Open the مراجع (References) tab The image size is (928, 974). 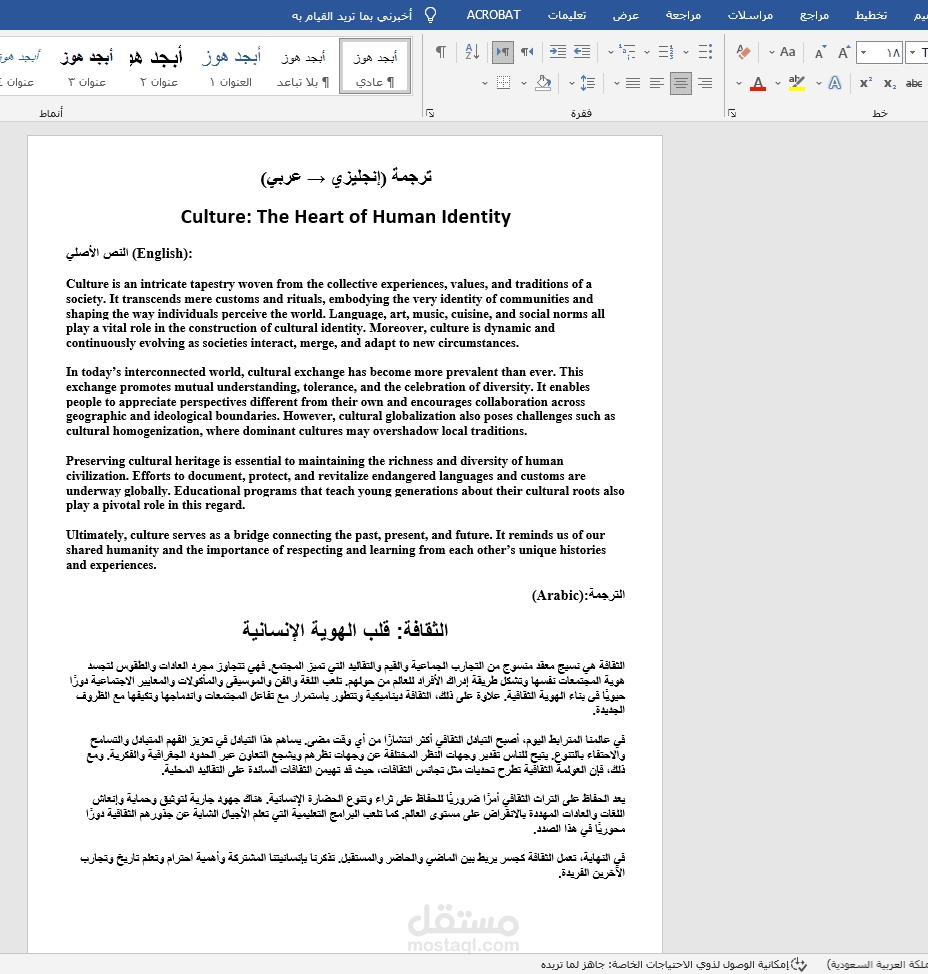(814, 15)
